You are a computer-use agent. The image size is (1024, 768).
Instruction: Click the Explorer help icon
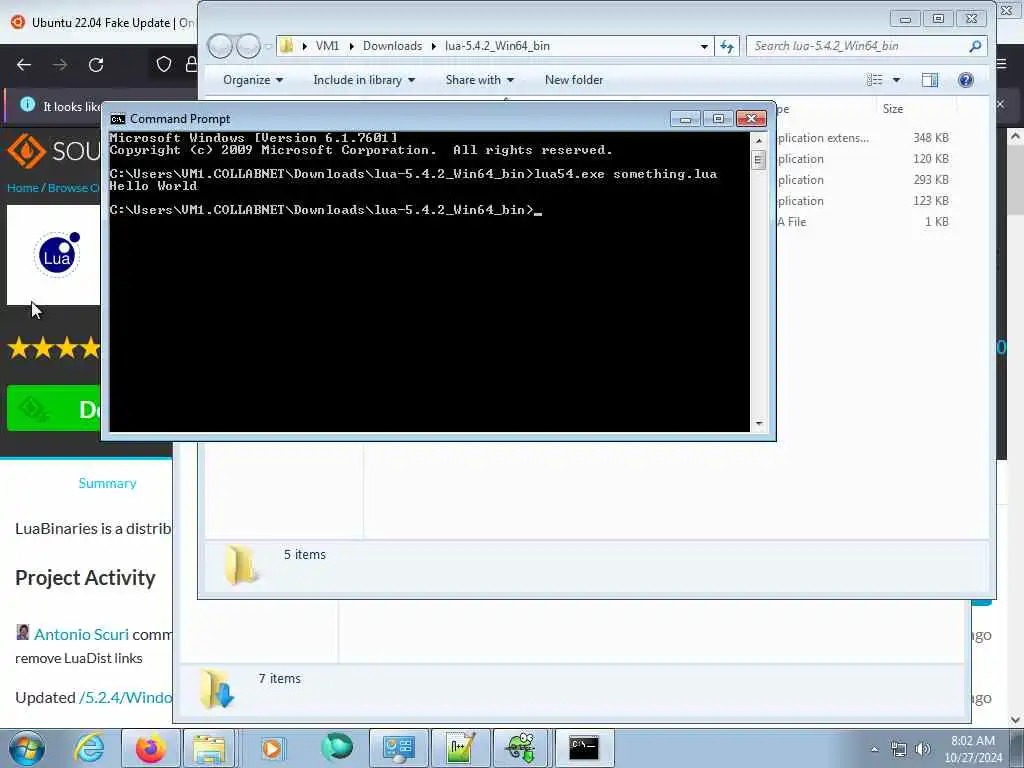(x=965, y=80)
